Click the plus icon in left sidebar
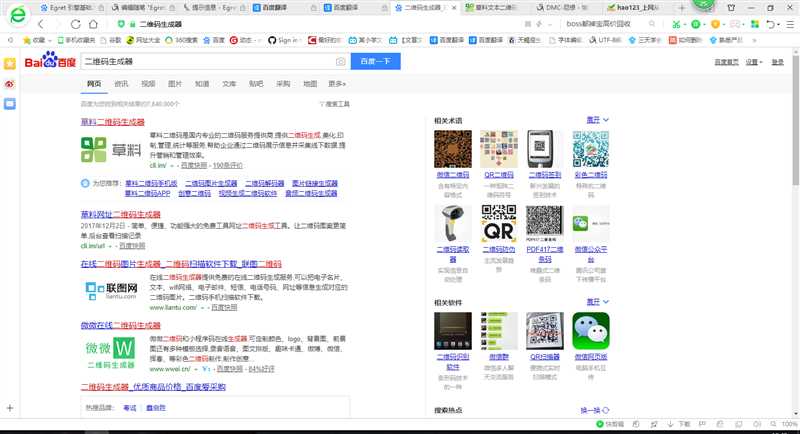800x434 pixels. tap(10, 408)
